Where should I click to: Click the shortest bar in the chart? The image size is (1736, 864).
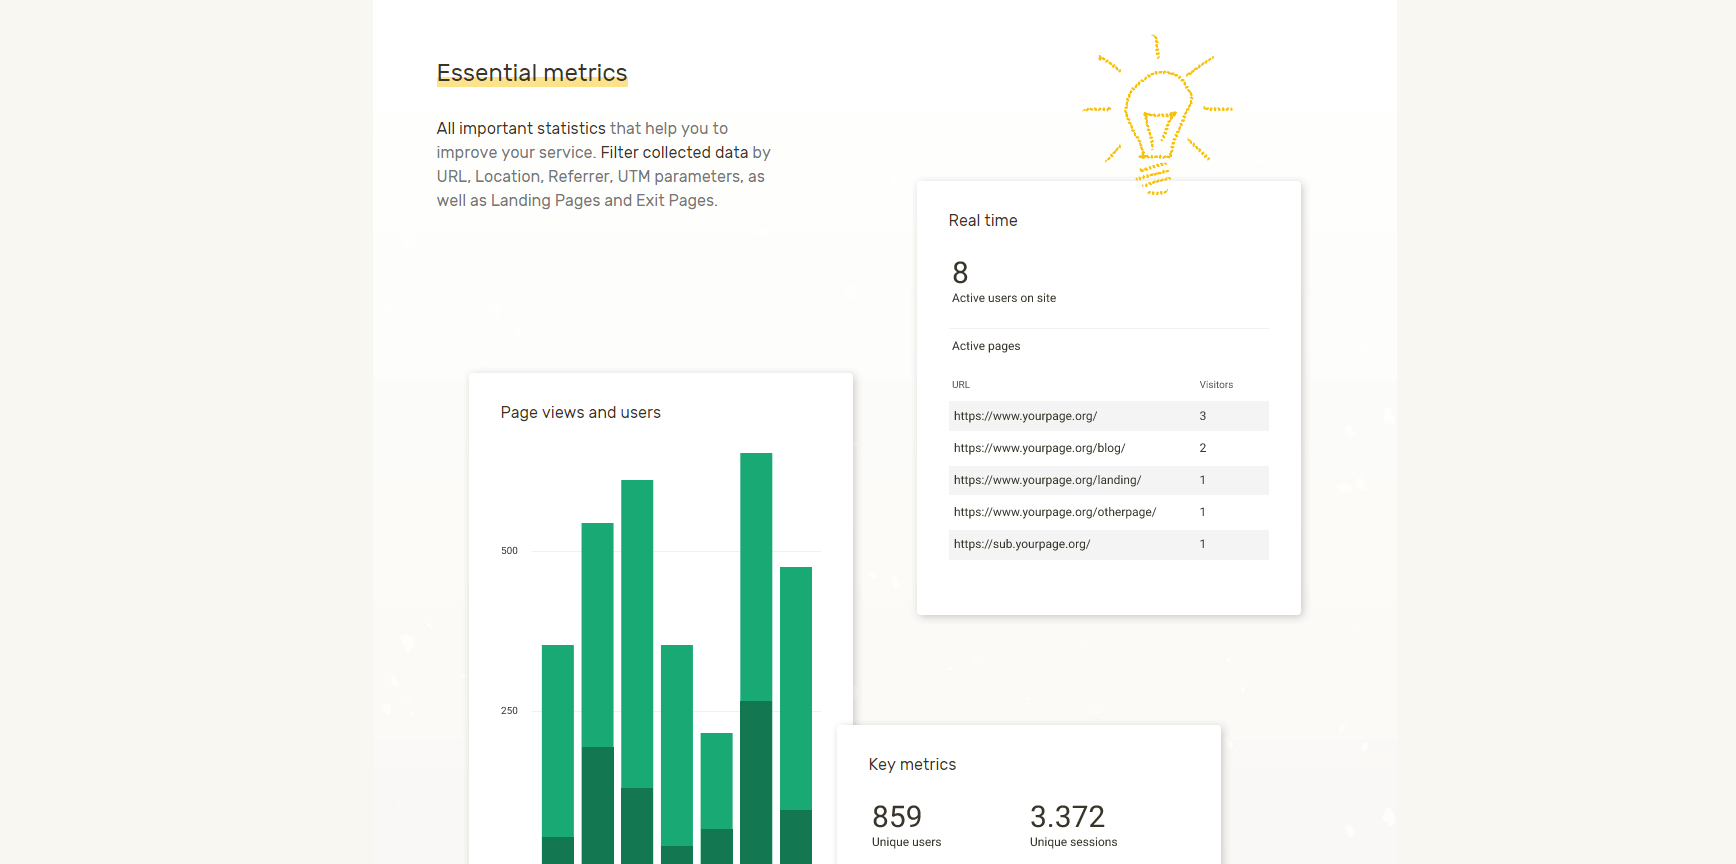coord(716,798)
